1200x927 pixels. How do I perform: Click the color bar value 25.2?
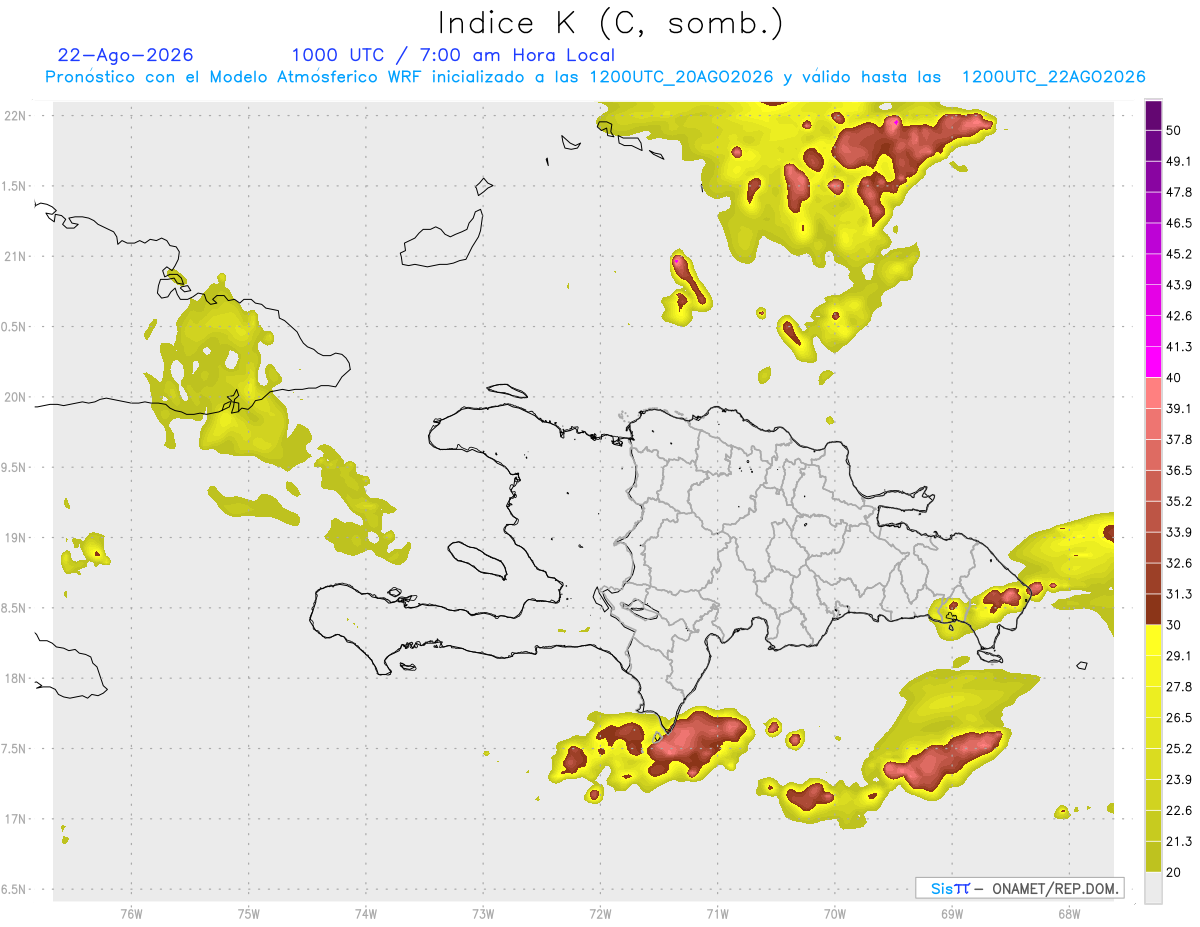pyautogui.click(x=1178, y=748)
